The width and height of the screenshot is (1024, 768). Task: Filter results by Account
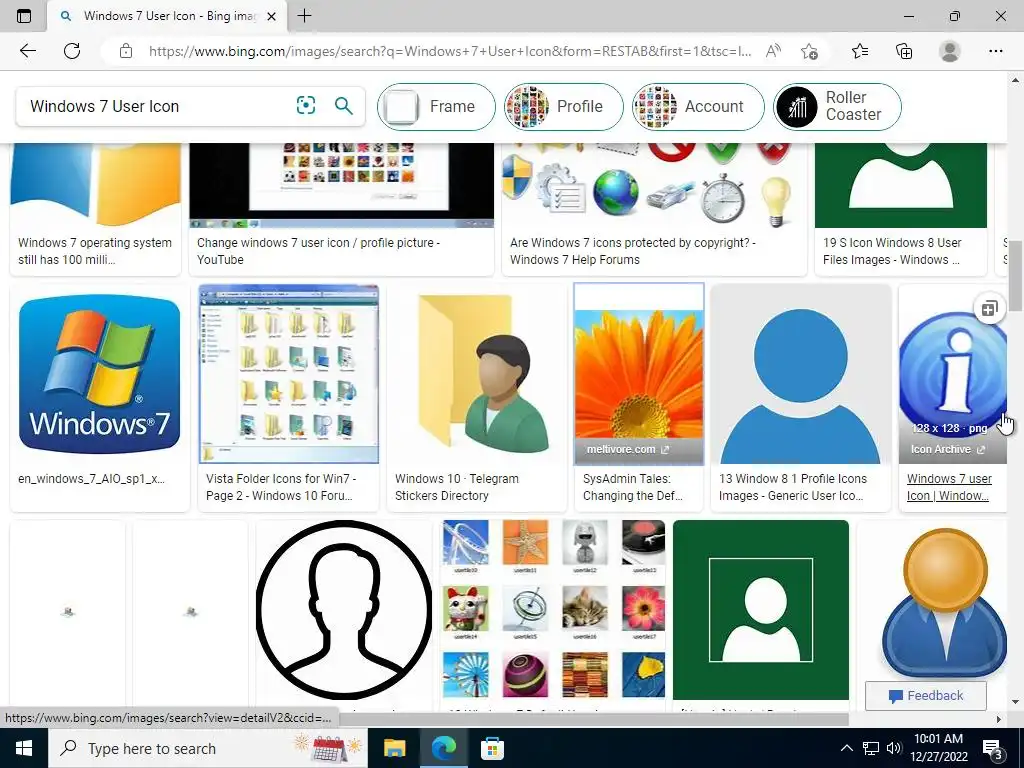(697, 106)
